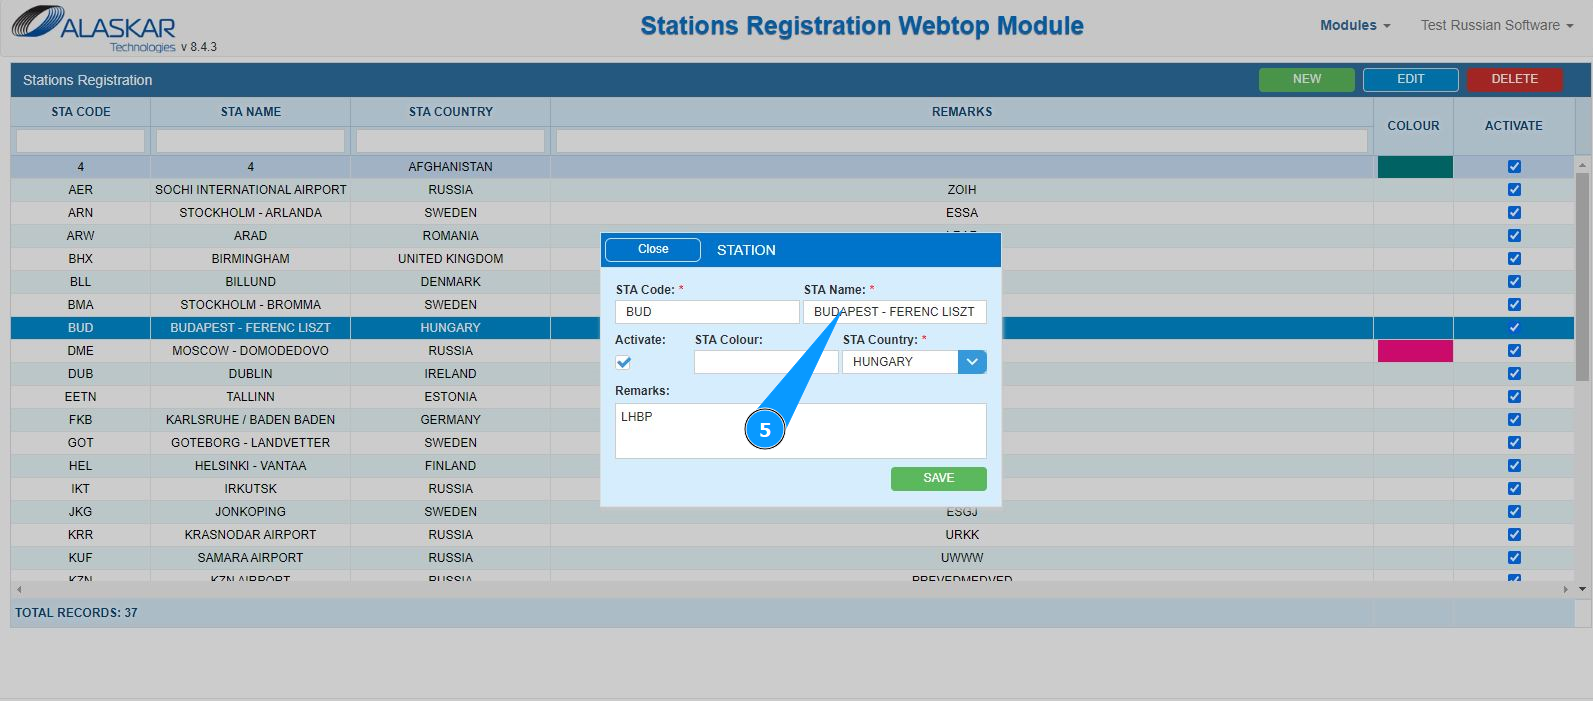Image resolution: width=1593 pixels, height=701 pixels.
Task: Toggle activate checkbox for DME row
Action: pyautogui.click(x=1514, y=351)
